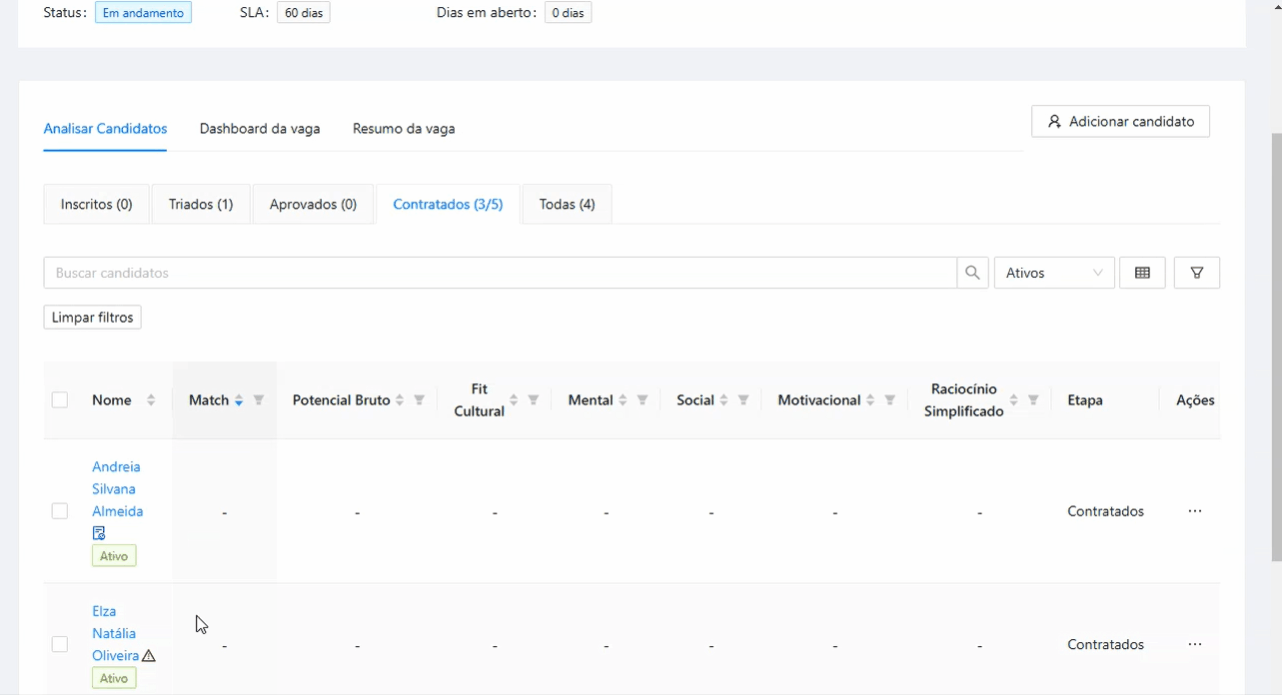Click the 60 dias SLA value
1282x695 pixels.
303,13
